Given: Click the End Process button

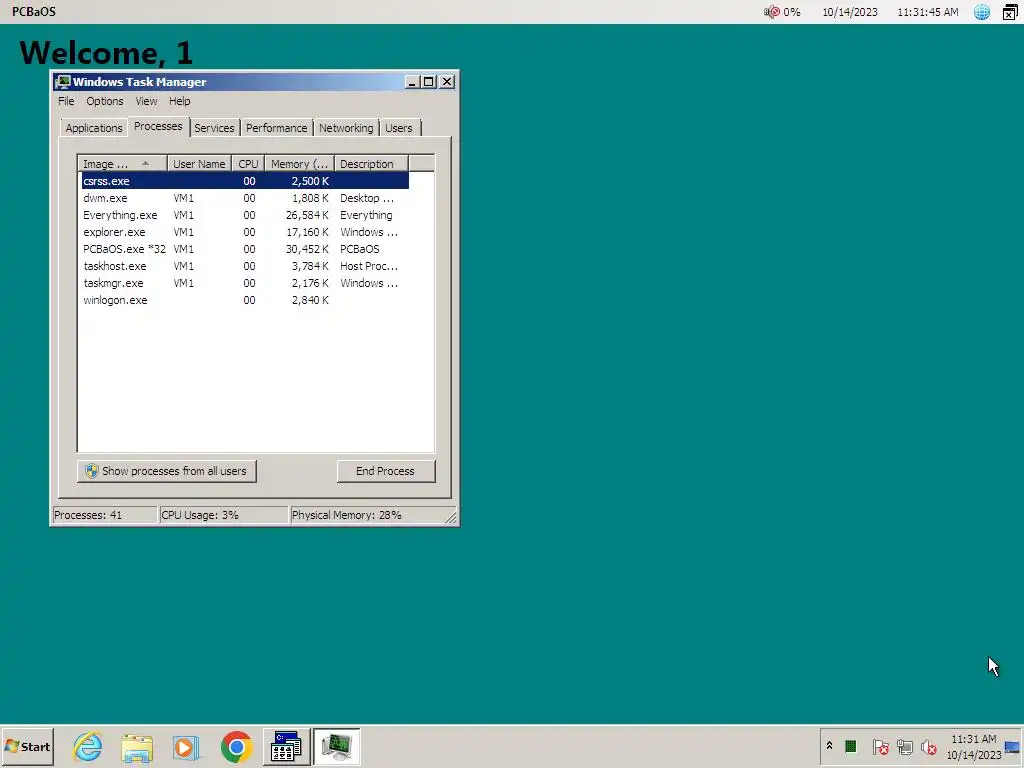Looking at the screenshot, I should tap(385, 471).
